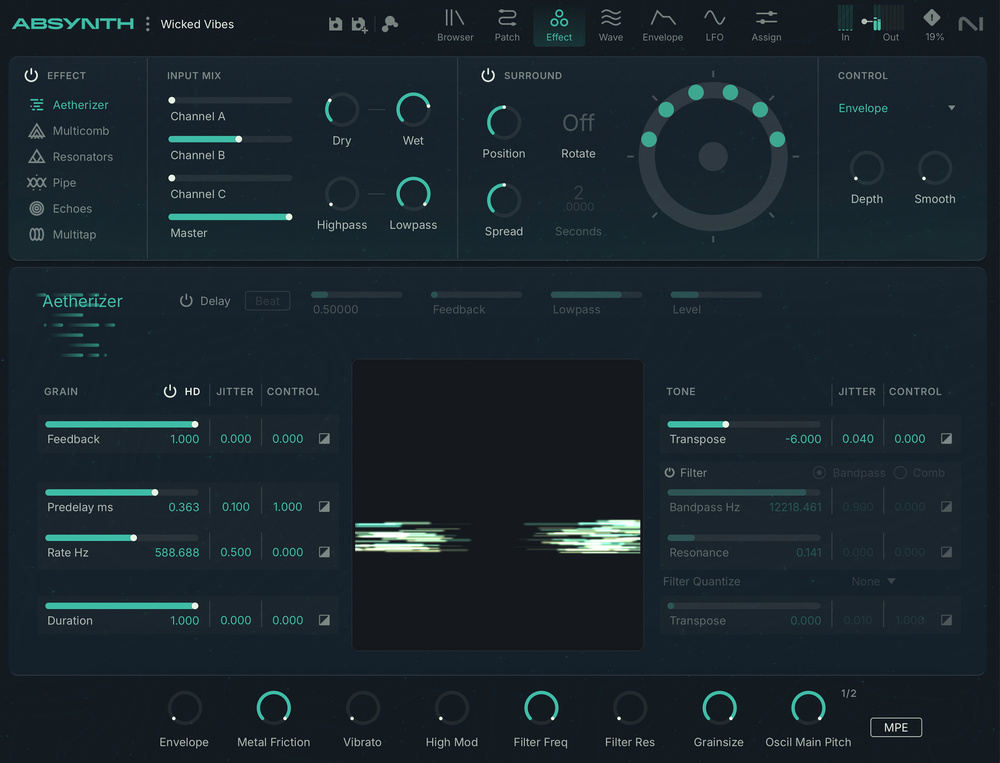Click the input mix Lowpass knob
1000x763 pixels.
click(x=413, y=194)
